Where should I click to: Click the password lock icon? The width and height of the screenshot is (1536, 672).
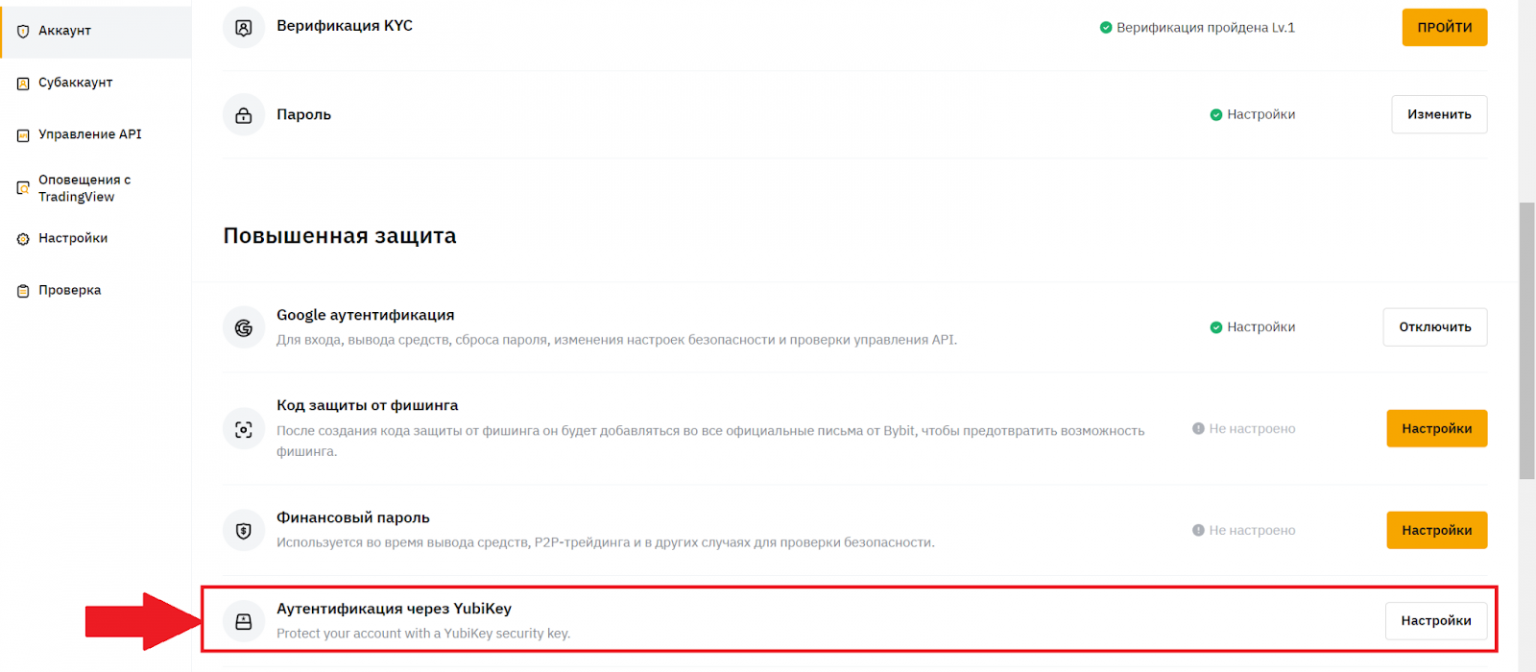click(x=243, y=115)
